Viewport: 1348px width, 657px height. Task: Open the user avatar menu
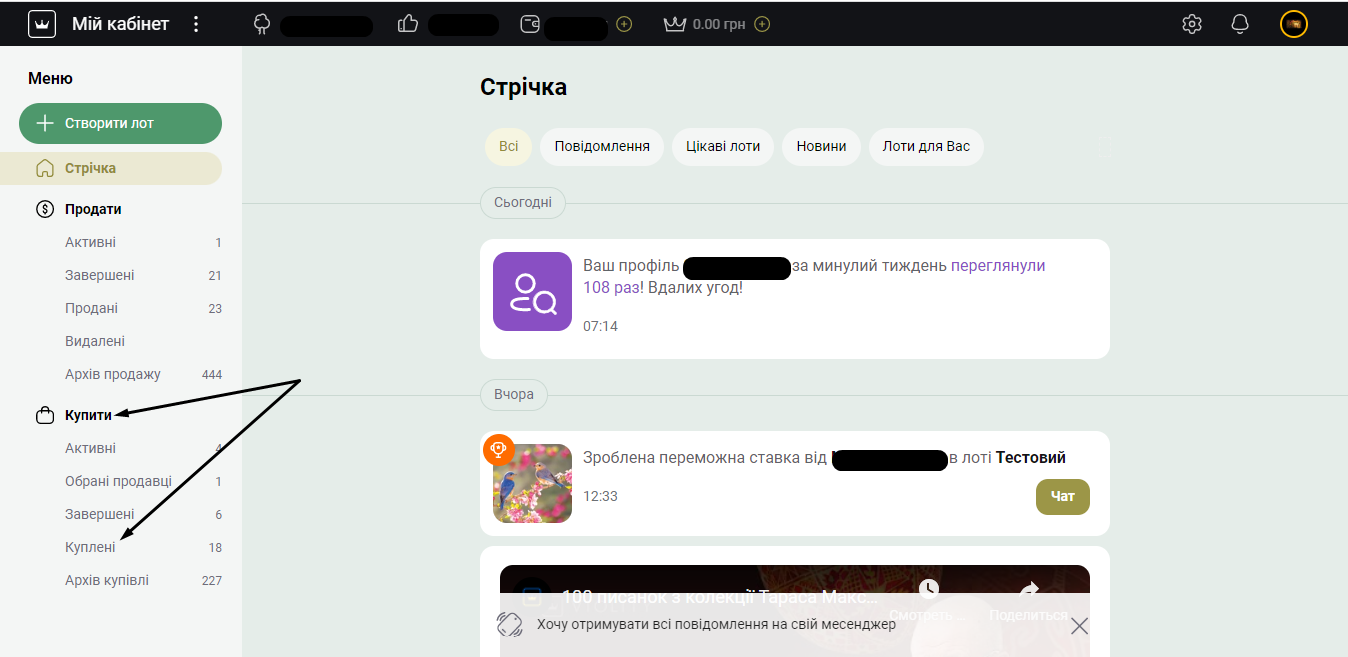[1294, 24]
